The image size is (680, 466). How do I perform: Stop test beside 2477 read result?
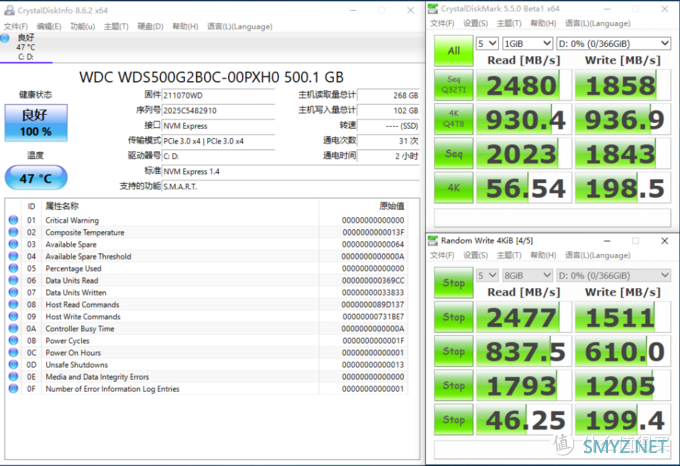(x=454, y=317)
